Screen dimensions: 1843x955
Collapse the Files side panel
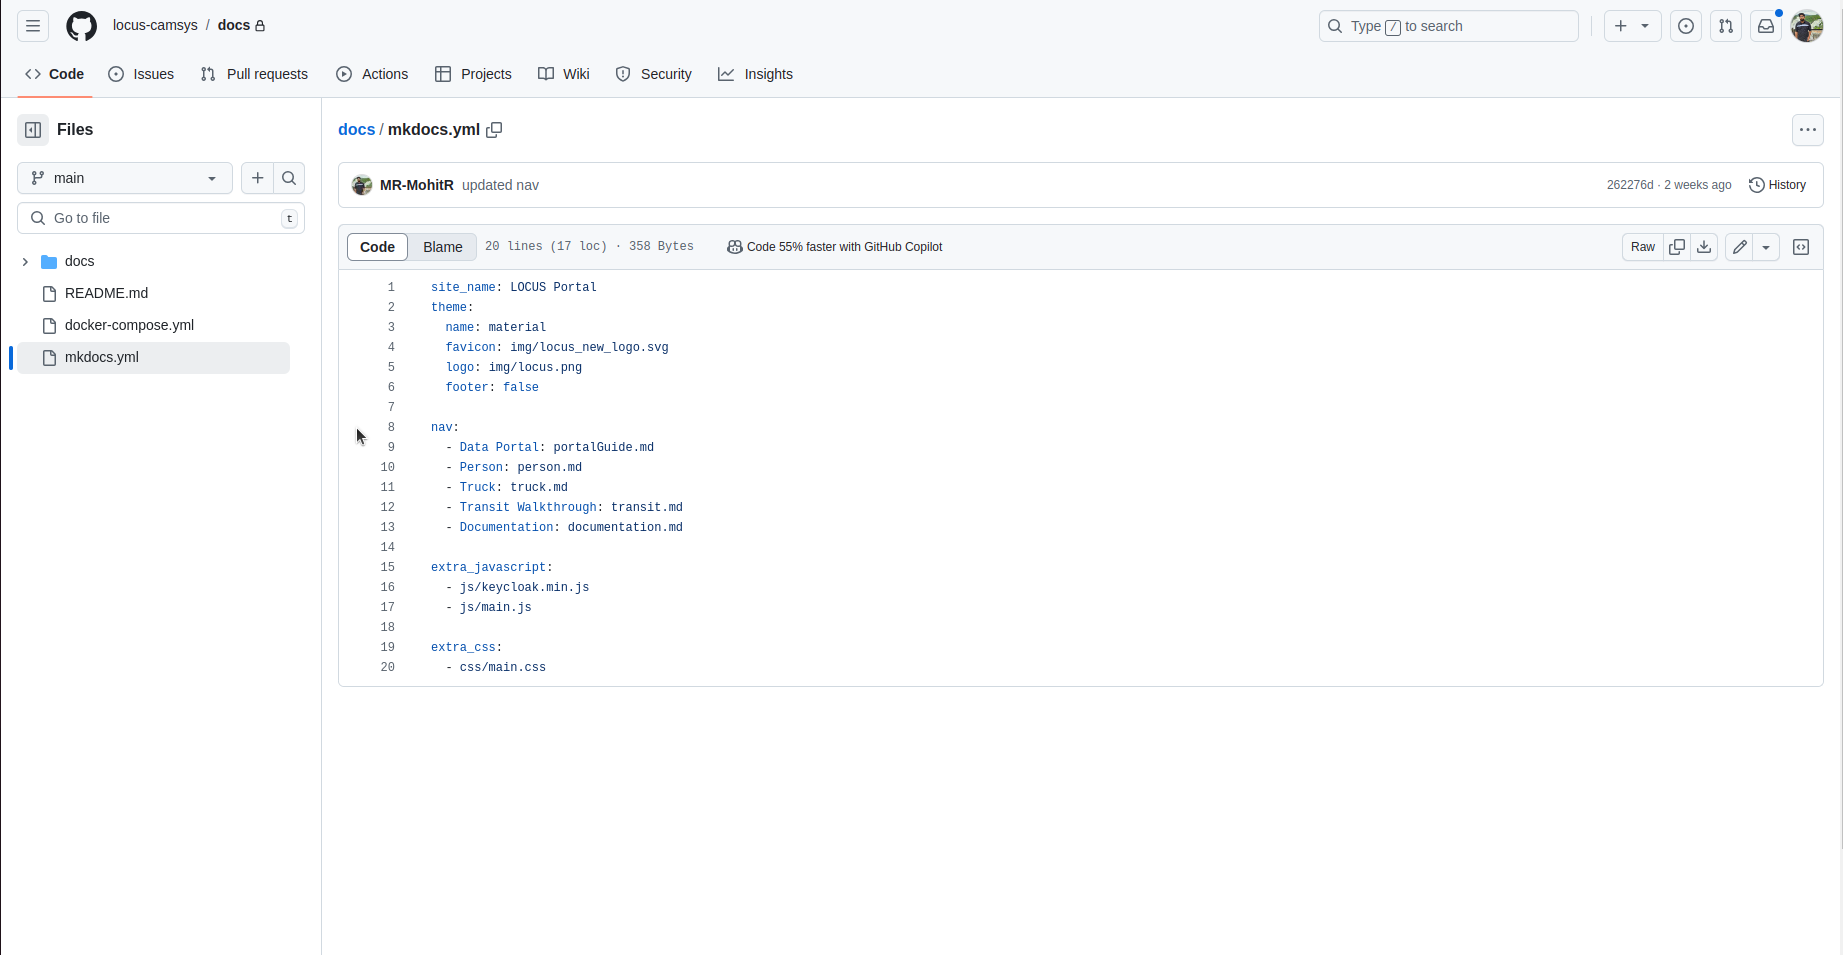tap(33, 130)
